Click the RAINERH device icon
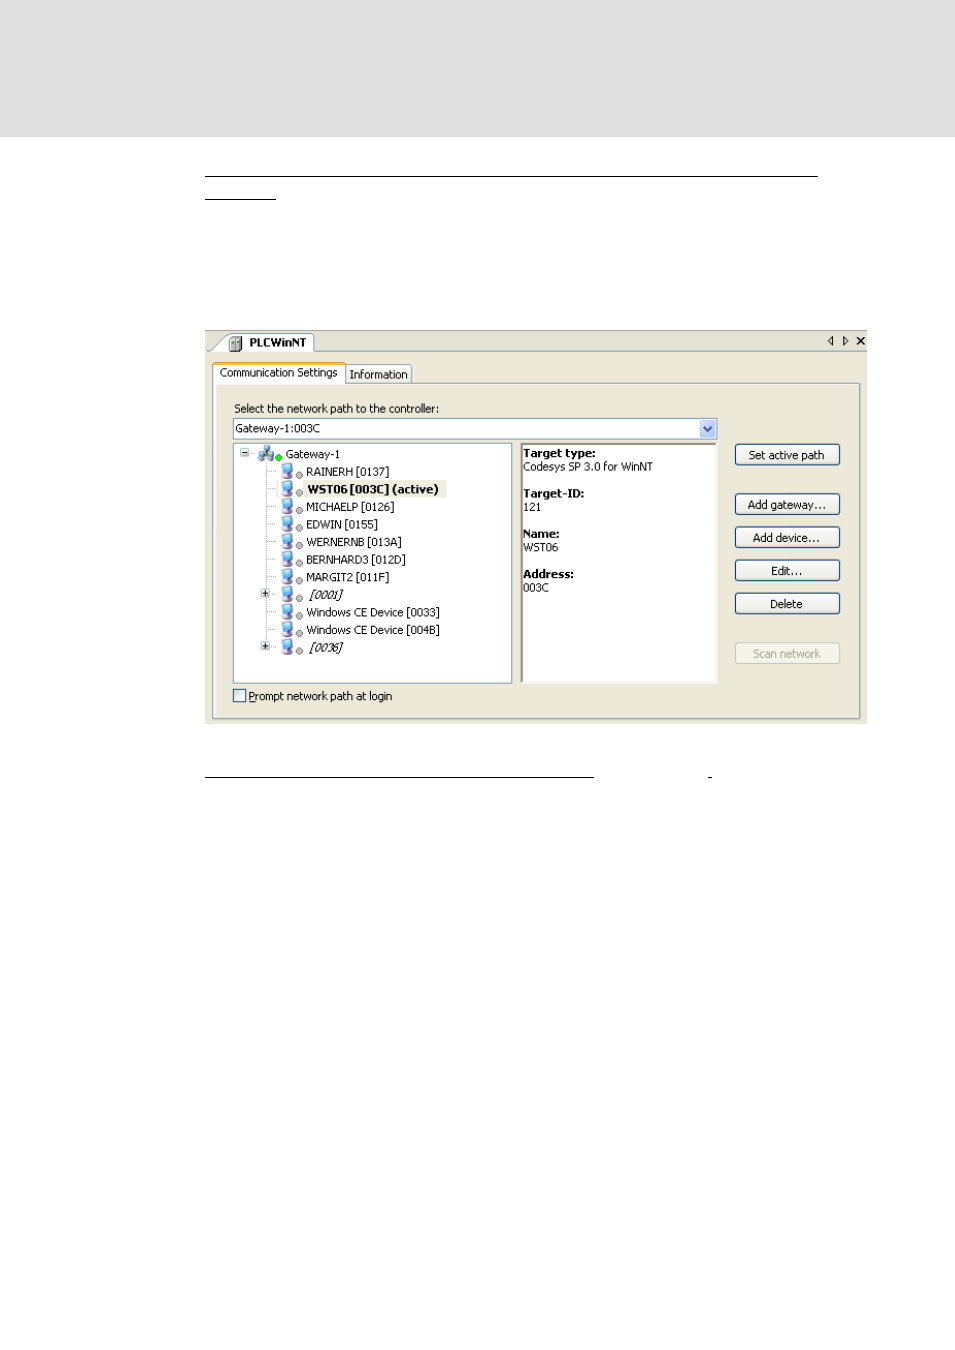This screenshot has width=955, height=1350. coord(287,471)
